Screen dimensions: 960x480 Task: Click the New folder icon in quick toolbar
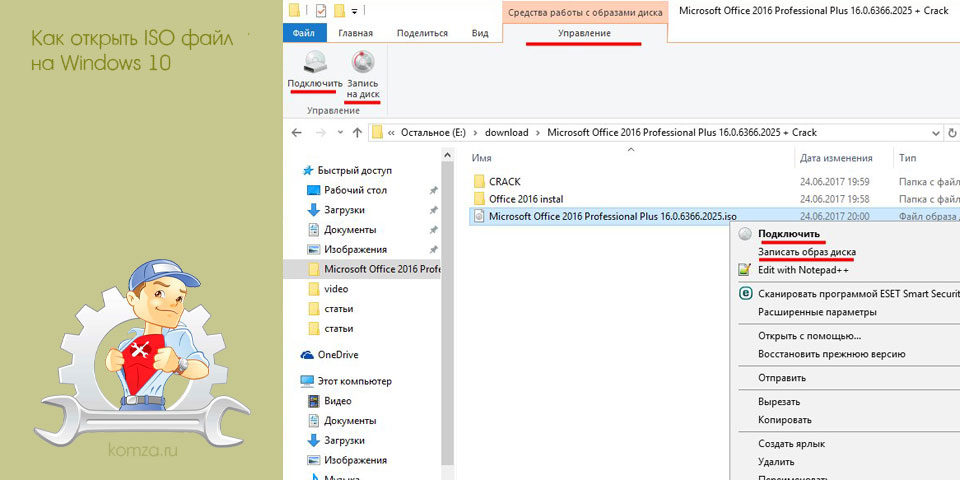click(x=340, y=10)
